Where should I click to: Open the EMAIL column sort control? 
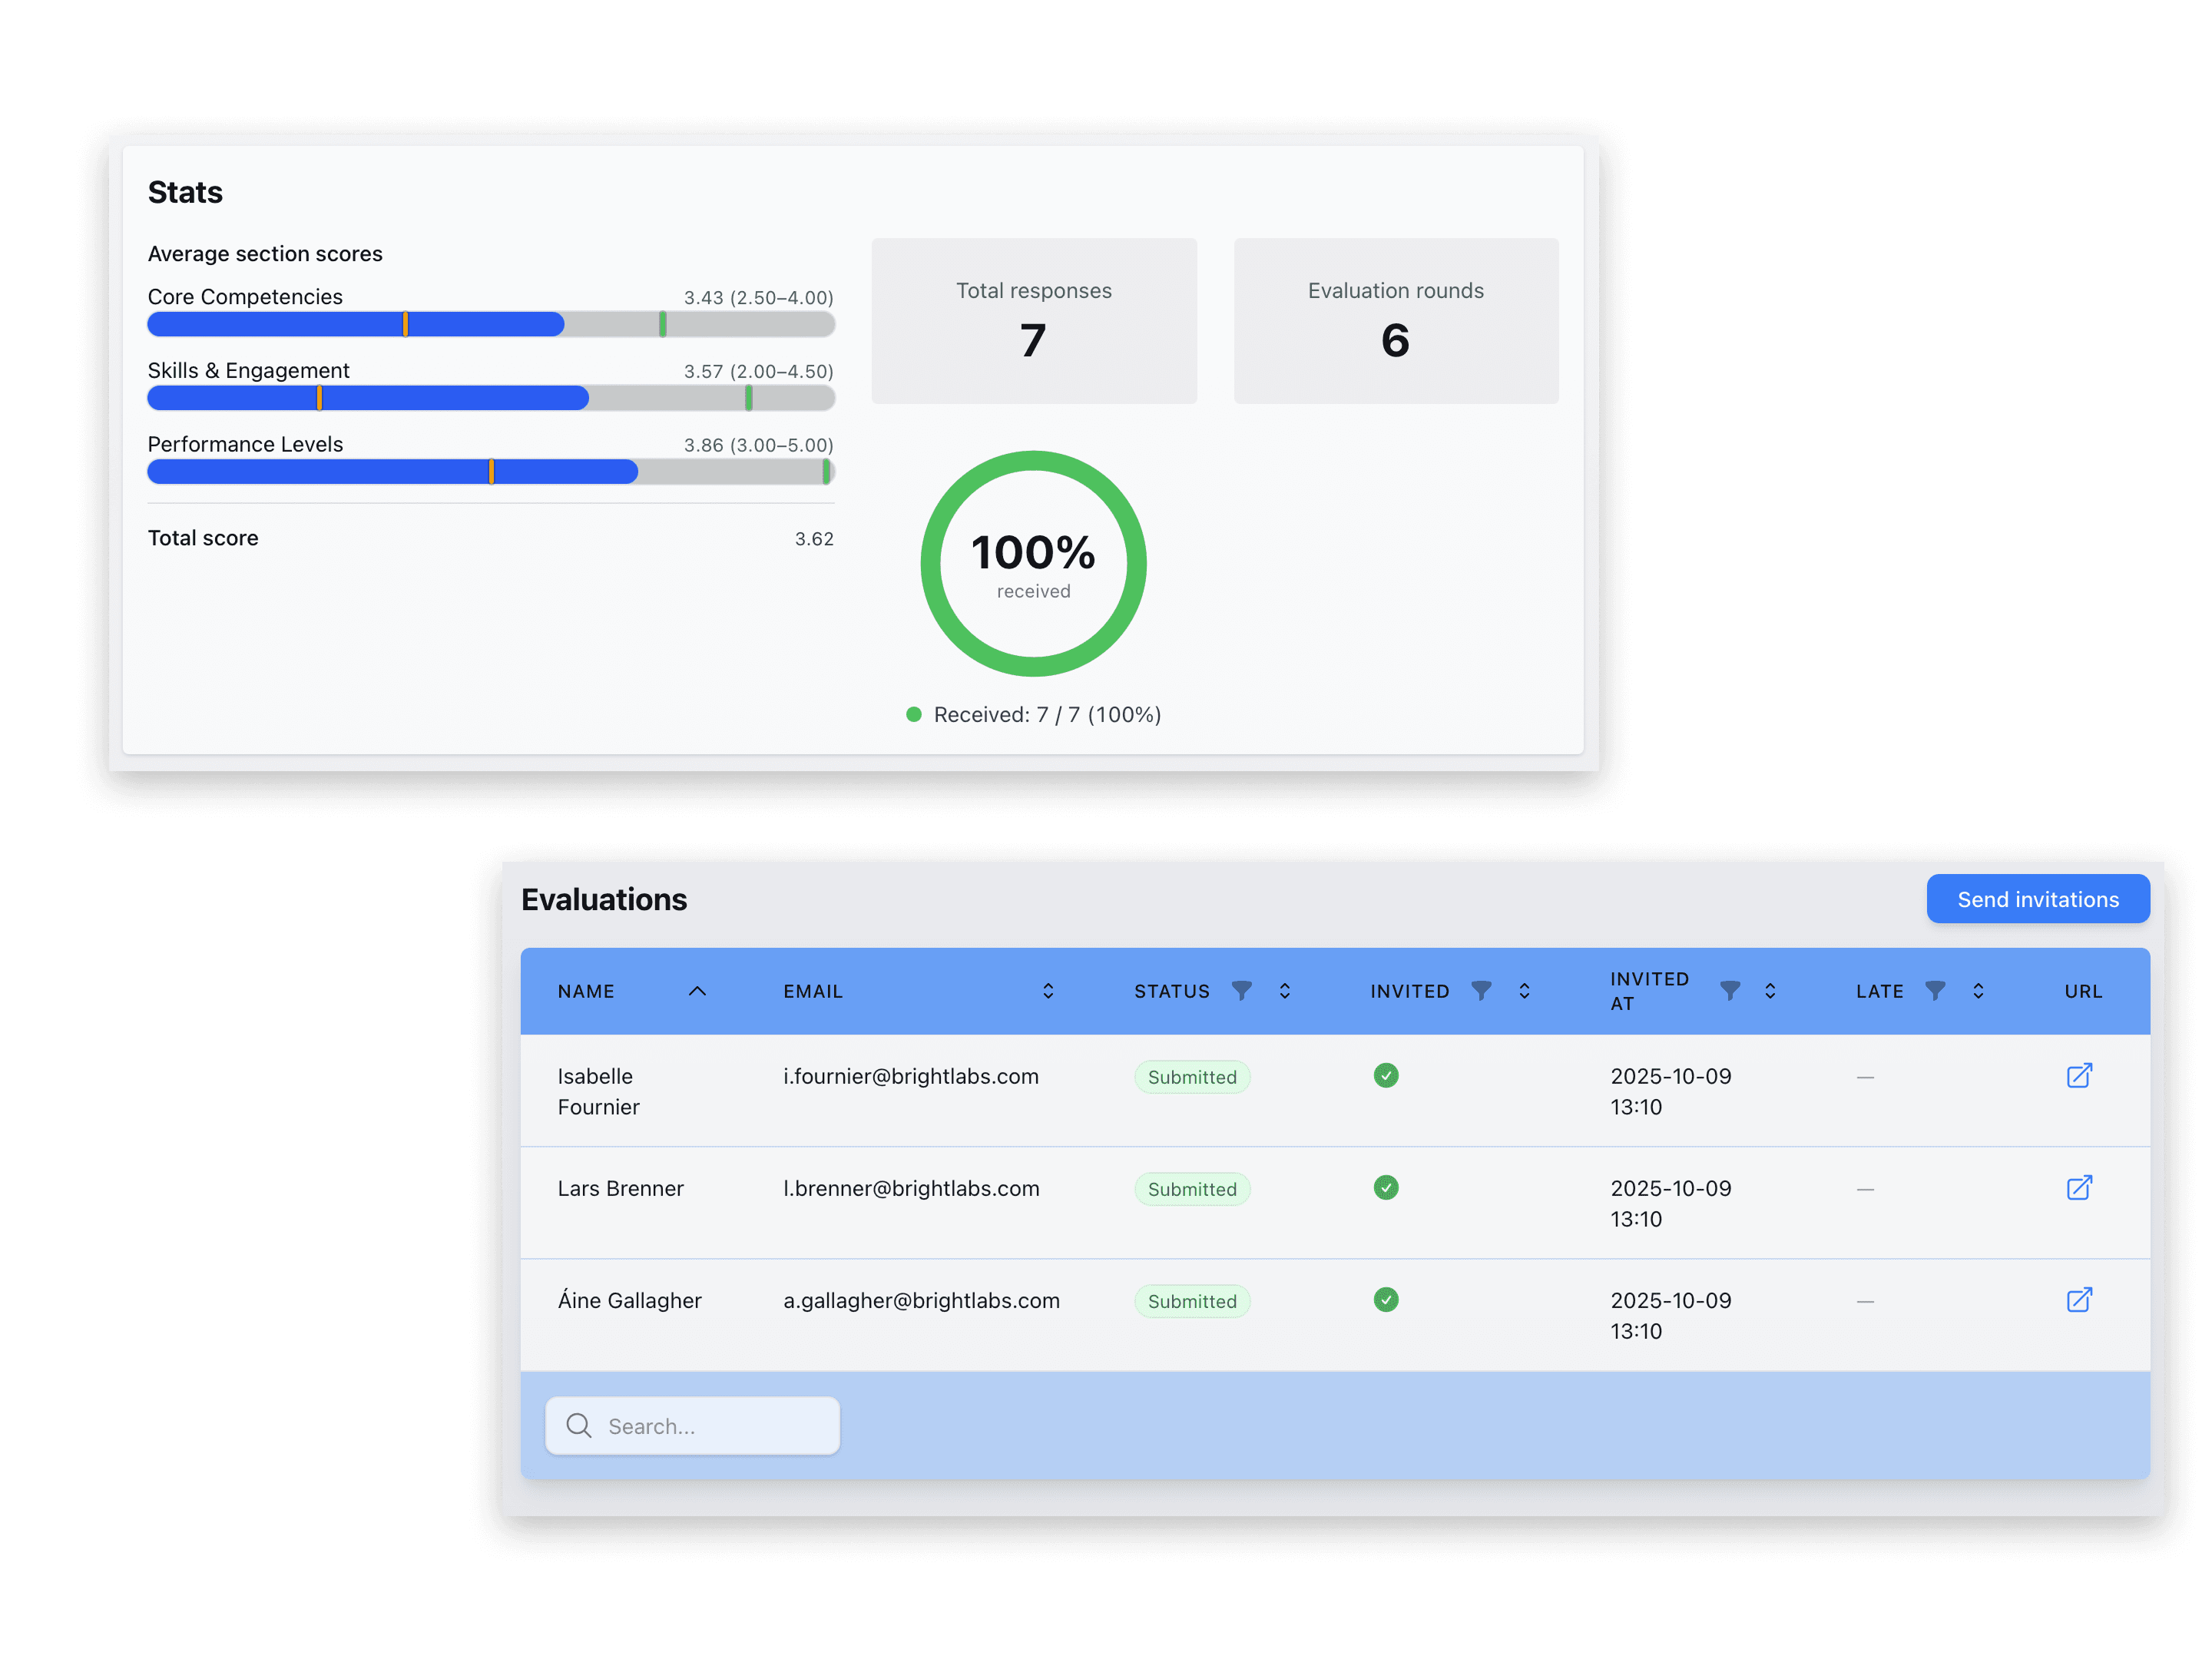point(1048,991)
